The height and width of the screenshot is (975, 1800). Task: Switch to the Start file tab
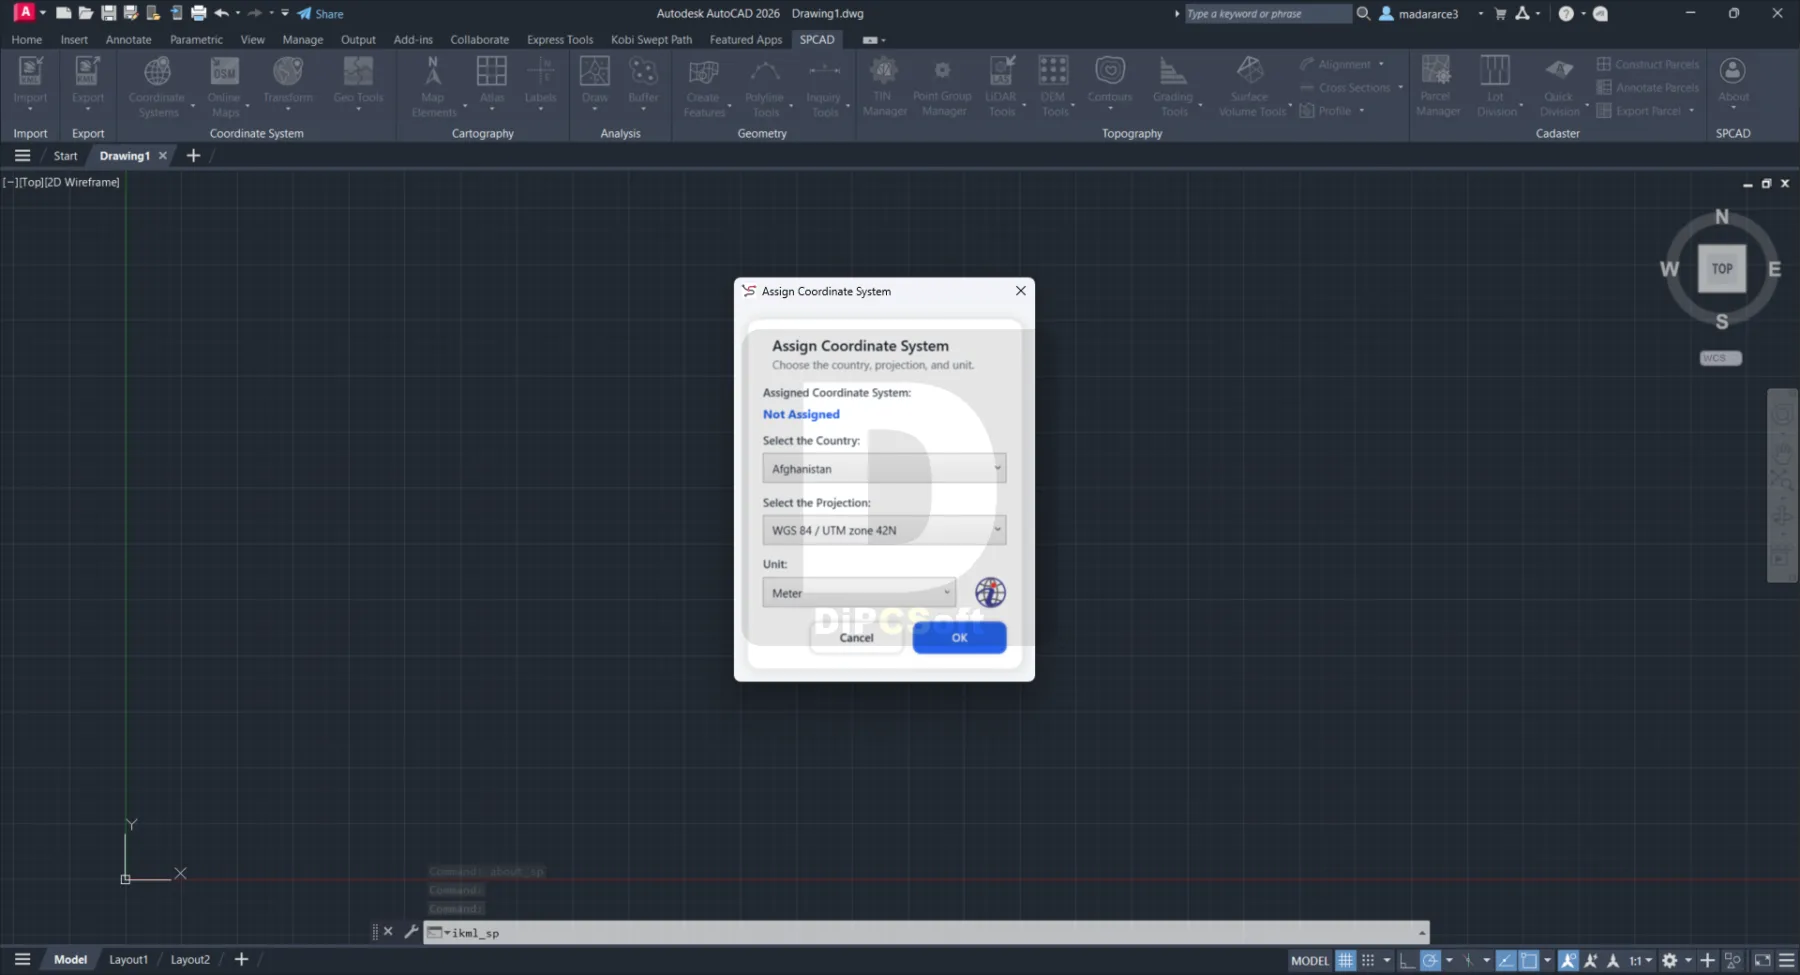(65, 156)
